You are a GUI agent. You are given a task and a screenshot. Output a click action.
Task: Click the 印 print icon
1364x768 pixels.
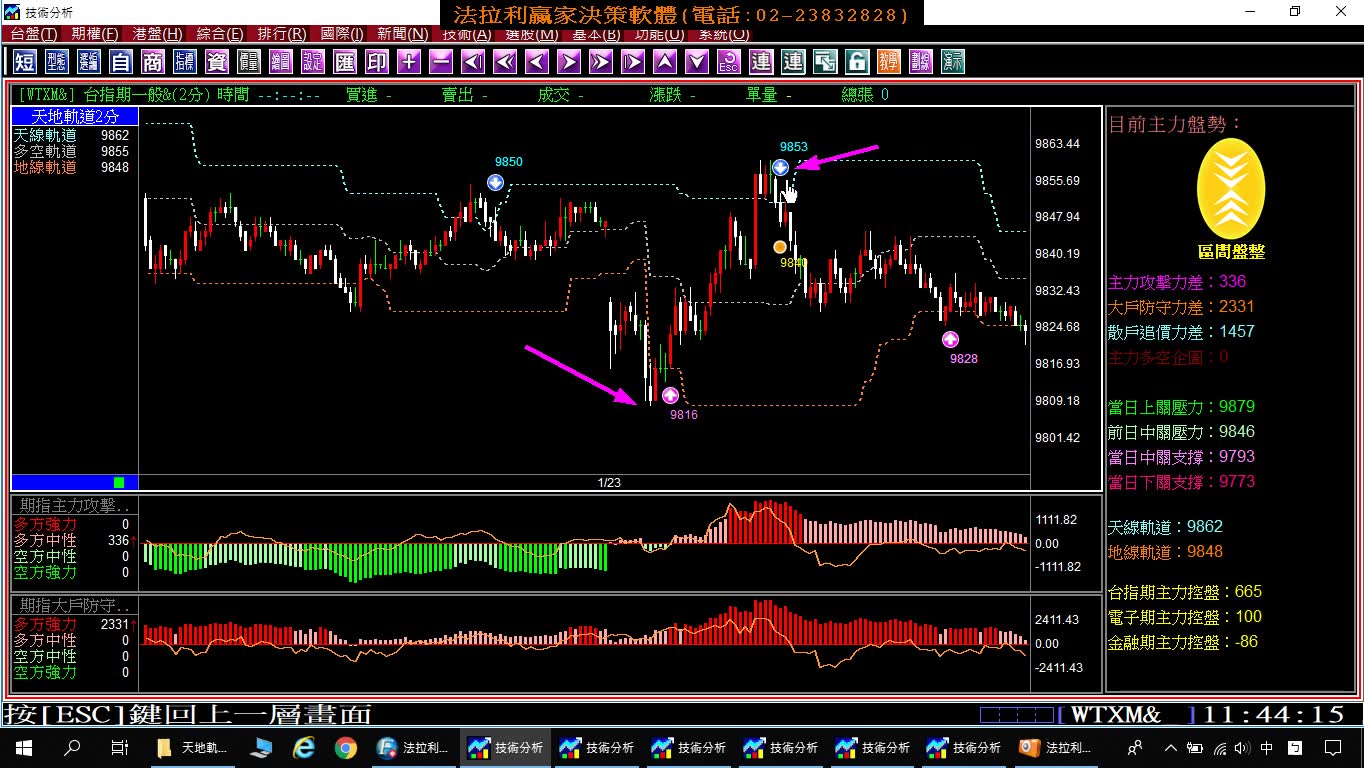click(377, 61)
